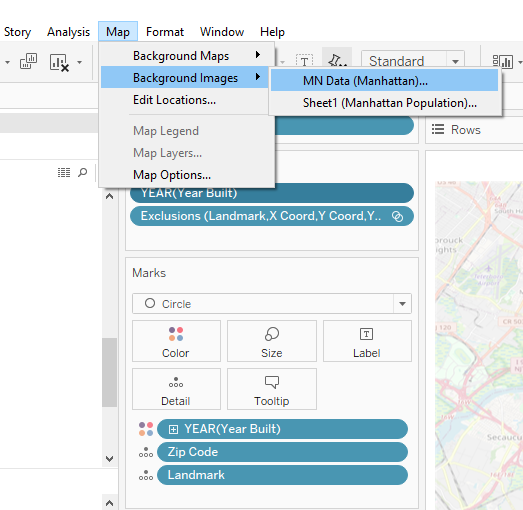Click the magnifier search icon

click(82, 172)
